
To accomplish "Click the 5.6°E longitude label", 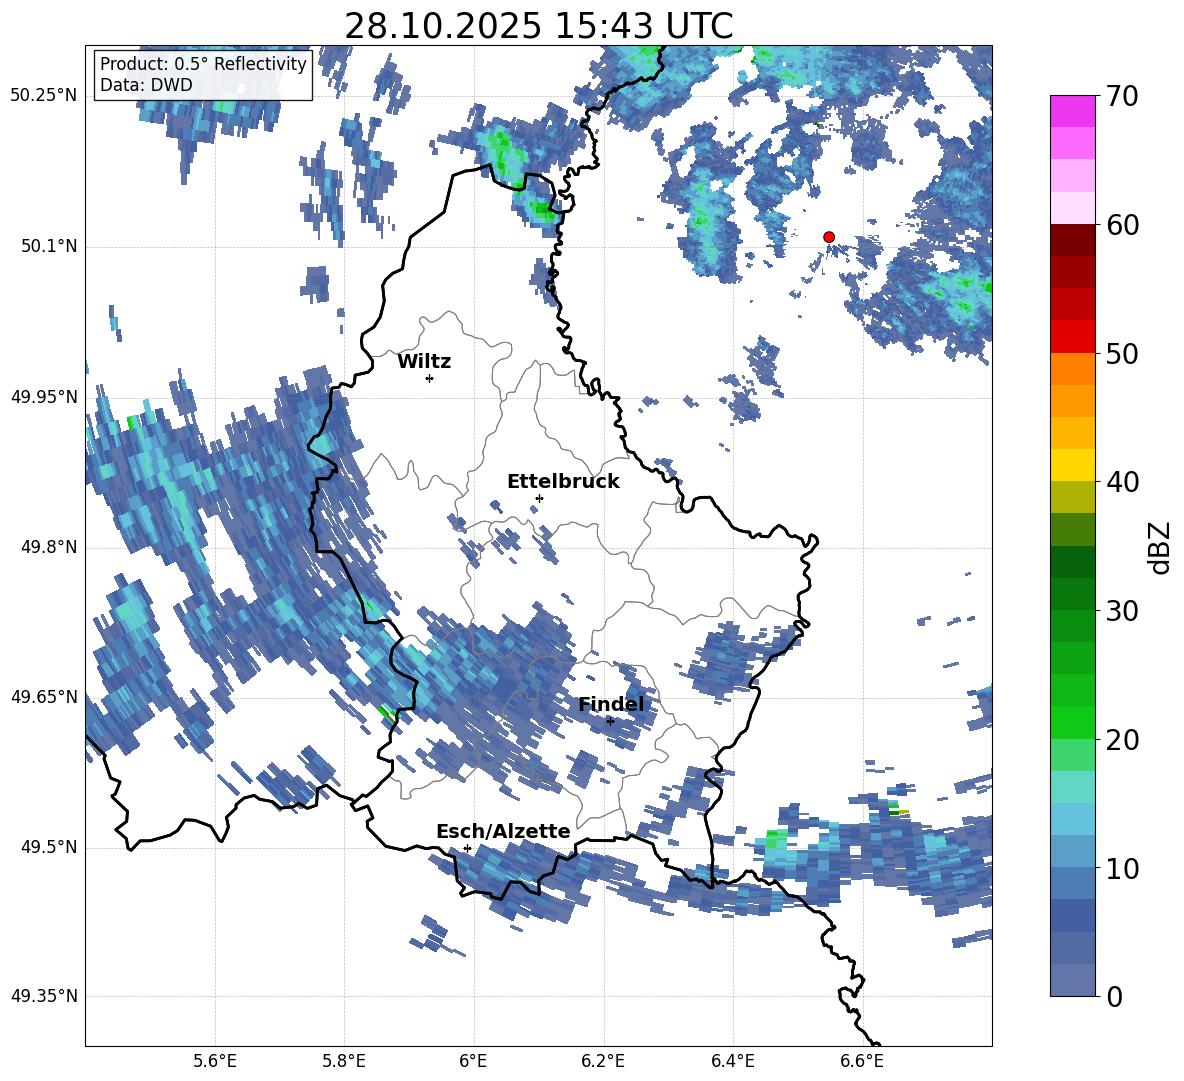I will [215, 1061].
